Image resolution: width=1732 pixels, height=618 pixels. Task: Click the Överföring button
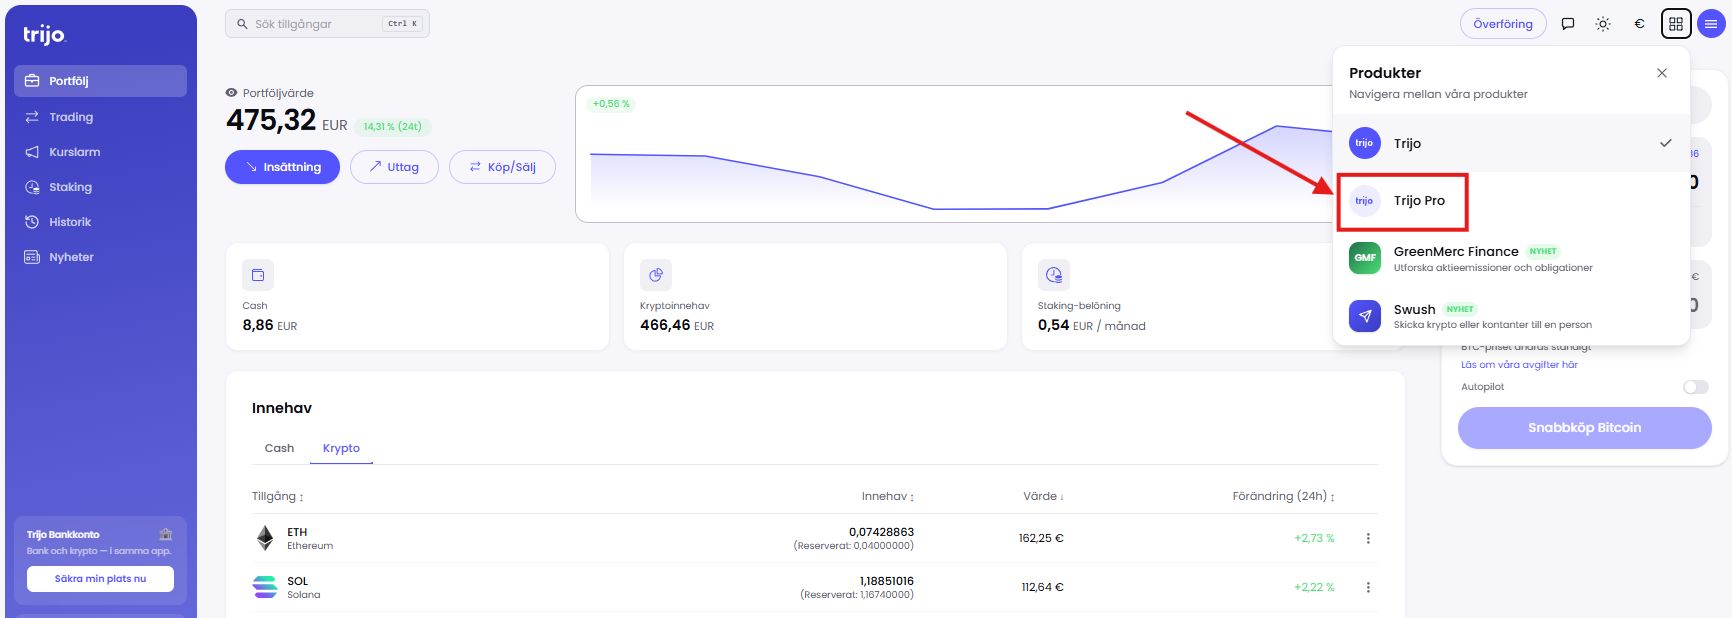(x=1503, y=24)
